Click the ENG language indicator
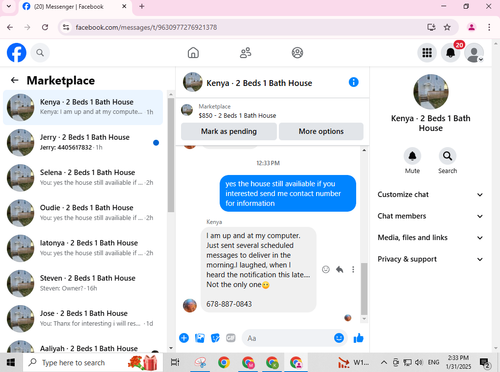The width and height of the screenshot is (500, 372). [x=433, y=362]
